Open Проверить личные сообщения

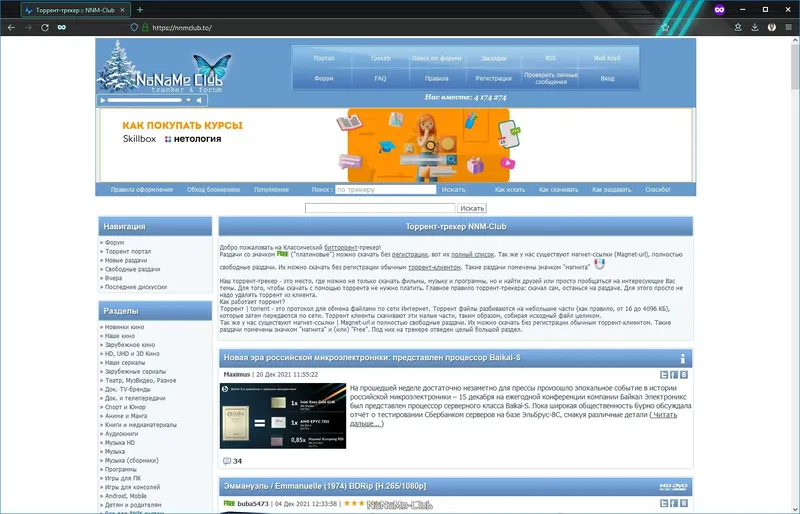click(x=551, y=78)
